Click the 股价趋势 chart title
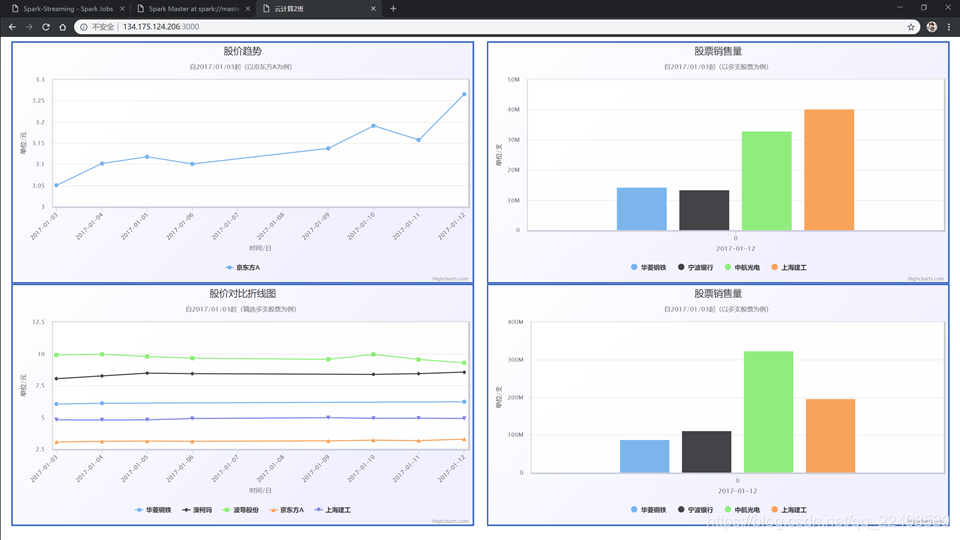Image resolution: width=960 pixels, height=540 pixels. coord(242,51)
